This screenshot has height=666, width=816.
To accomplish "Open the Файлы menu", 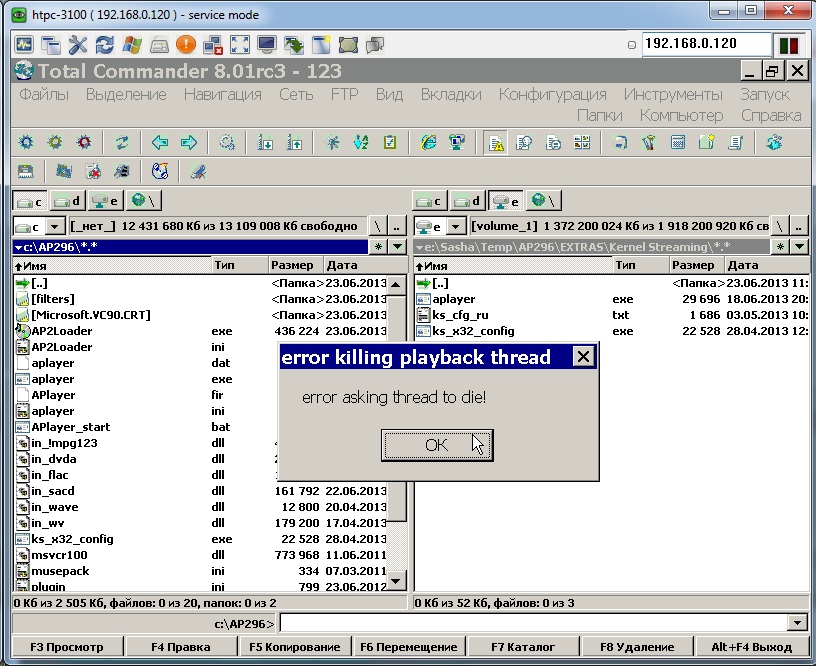I will tap(44, 94).
